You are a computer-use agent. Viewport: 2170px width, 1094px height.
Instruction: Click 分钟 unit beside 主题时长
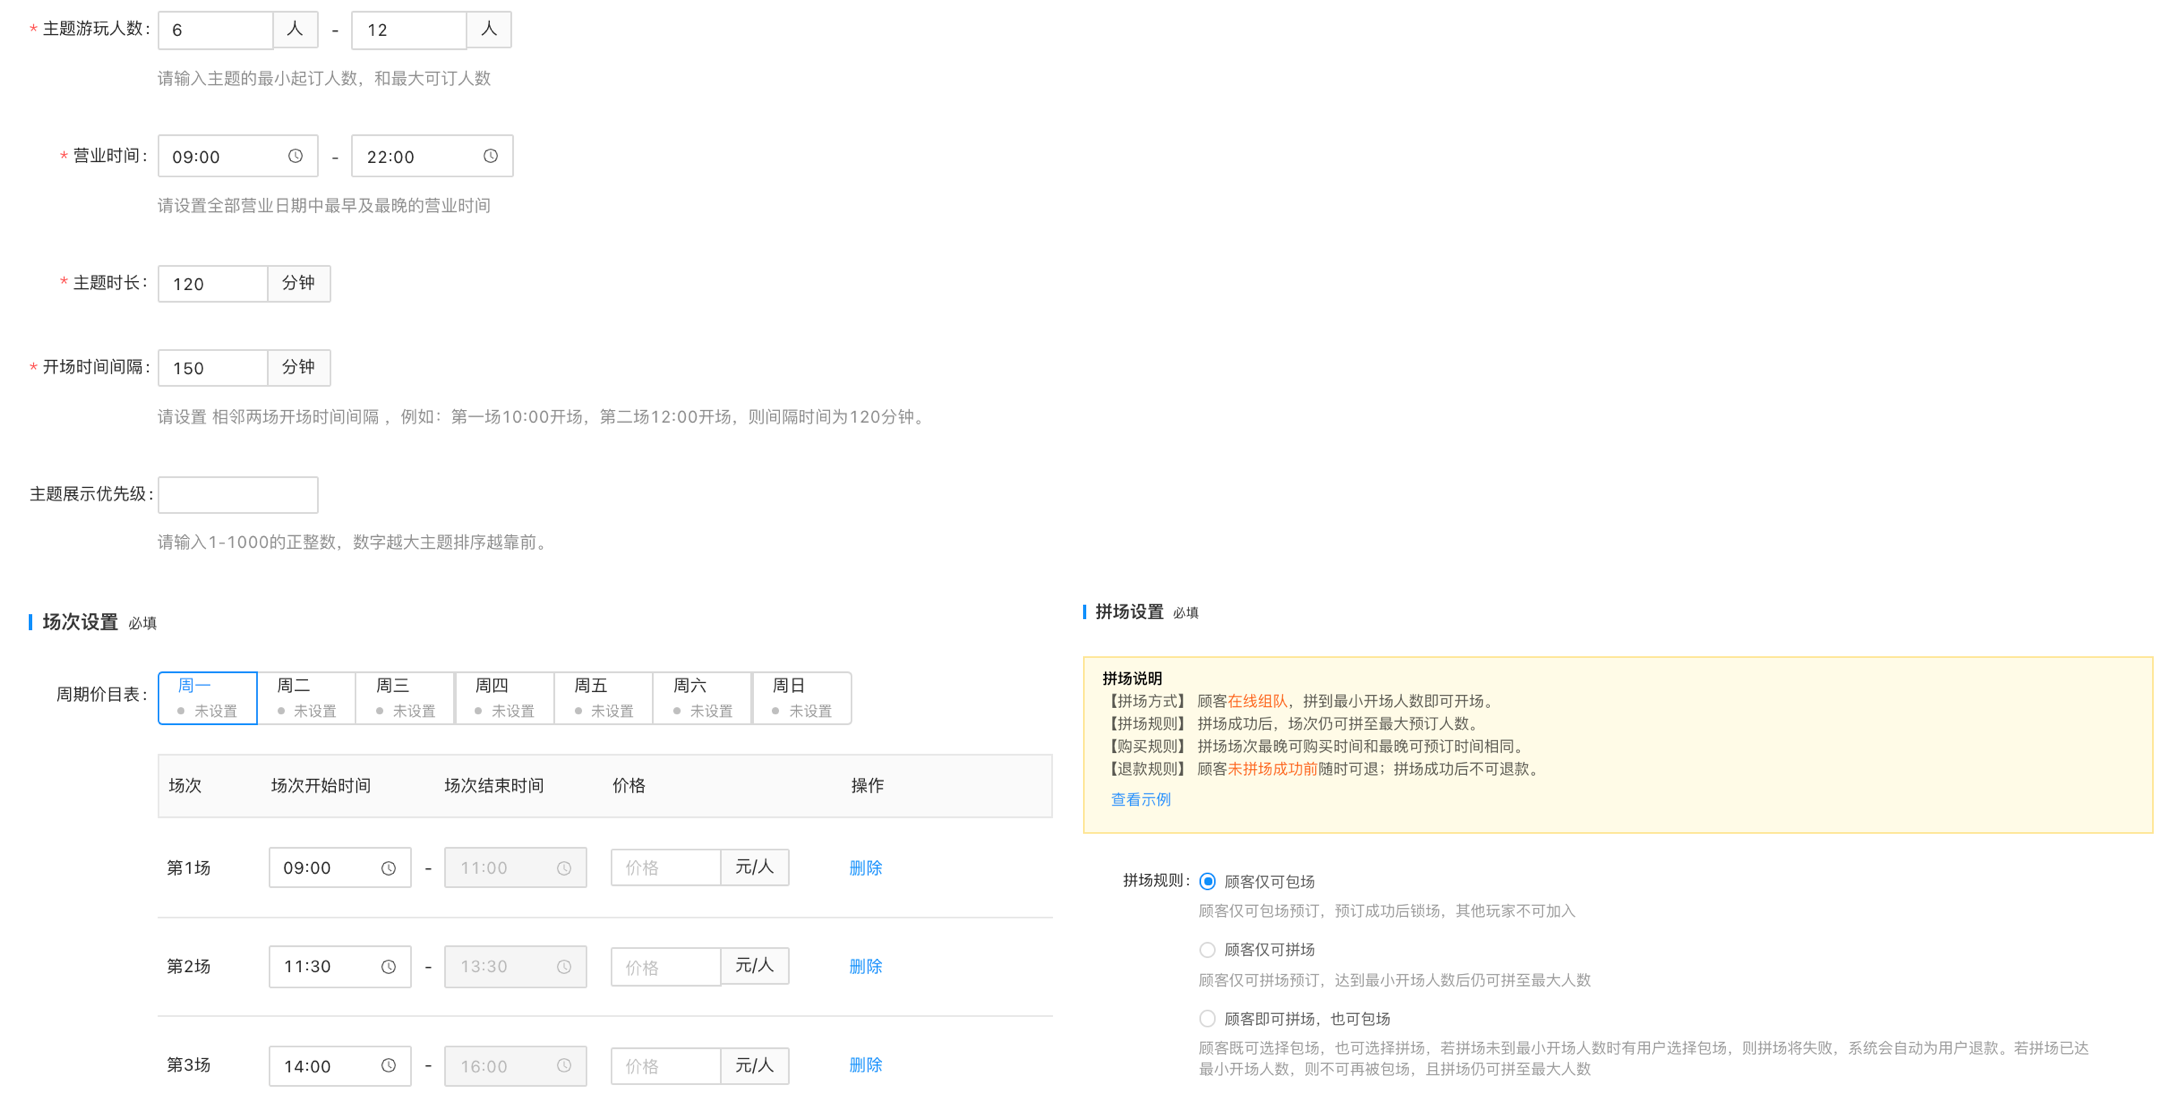pos(299,284)
